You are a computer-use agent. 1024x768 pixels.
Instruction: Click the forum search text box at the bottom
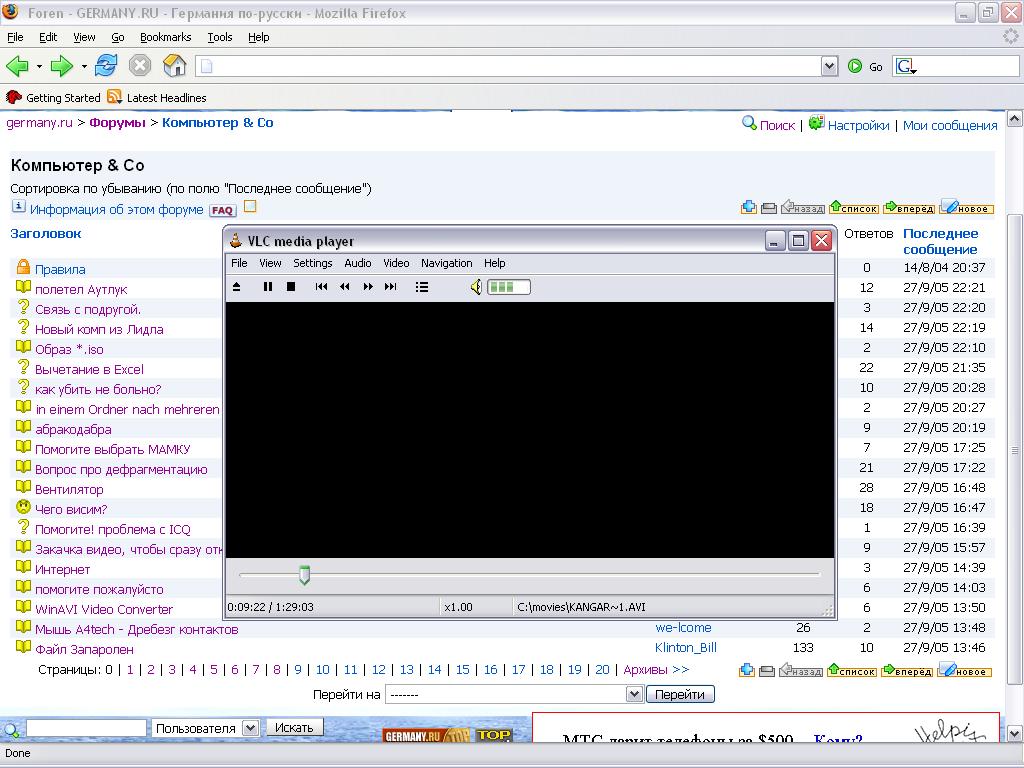(x=86, y=728)
